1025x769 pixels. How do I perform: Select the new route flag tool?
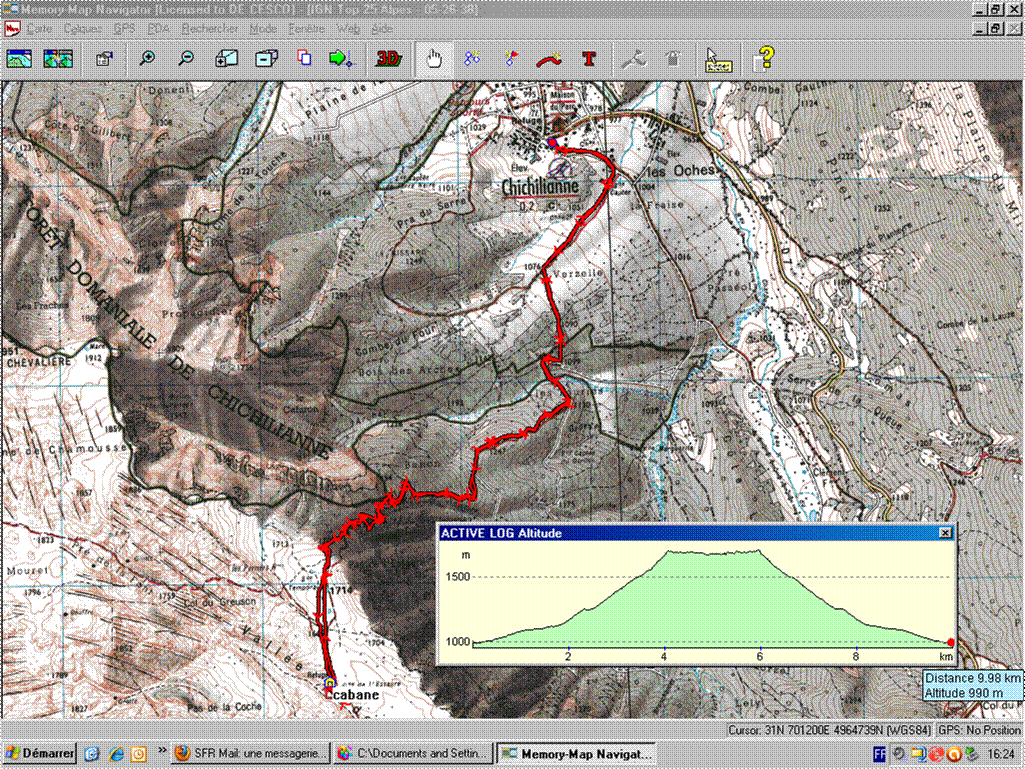pos(511,59)
